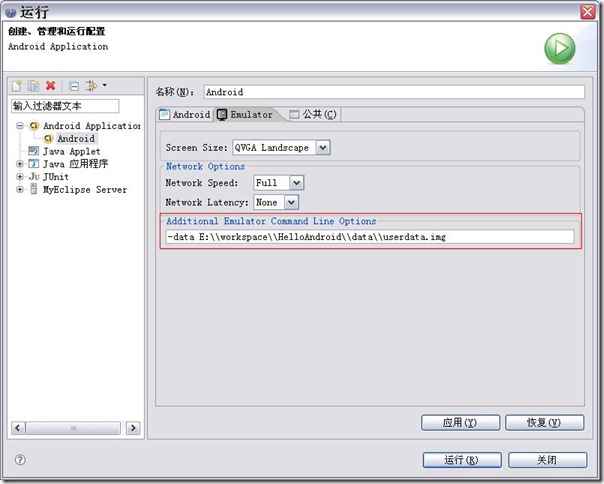The image size is (604, 484).
Task: Click the Android Application category icon
Action: pyautogui.click(x=34, y=126)
